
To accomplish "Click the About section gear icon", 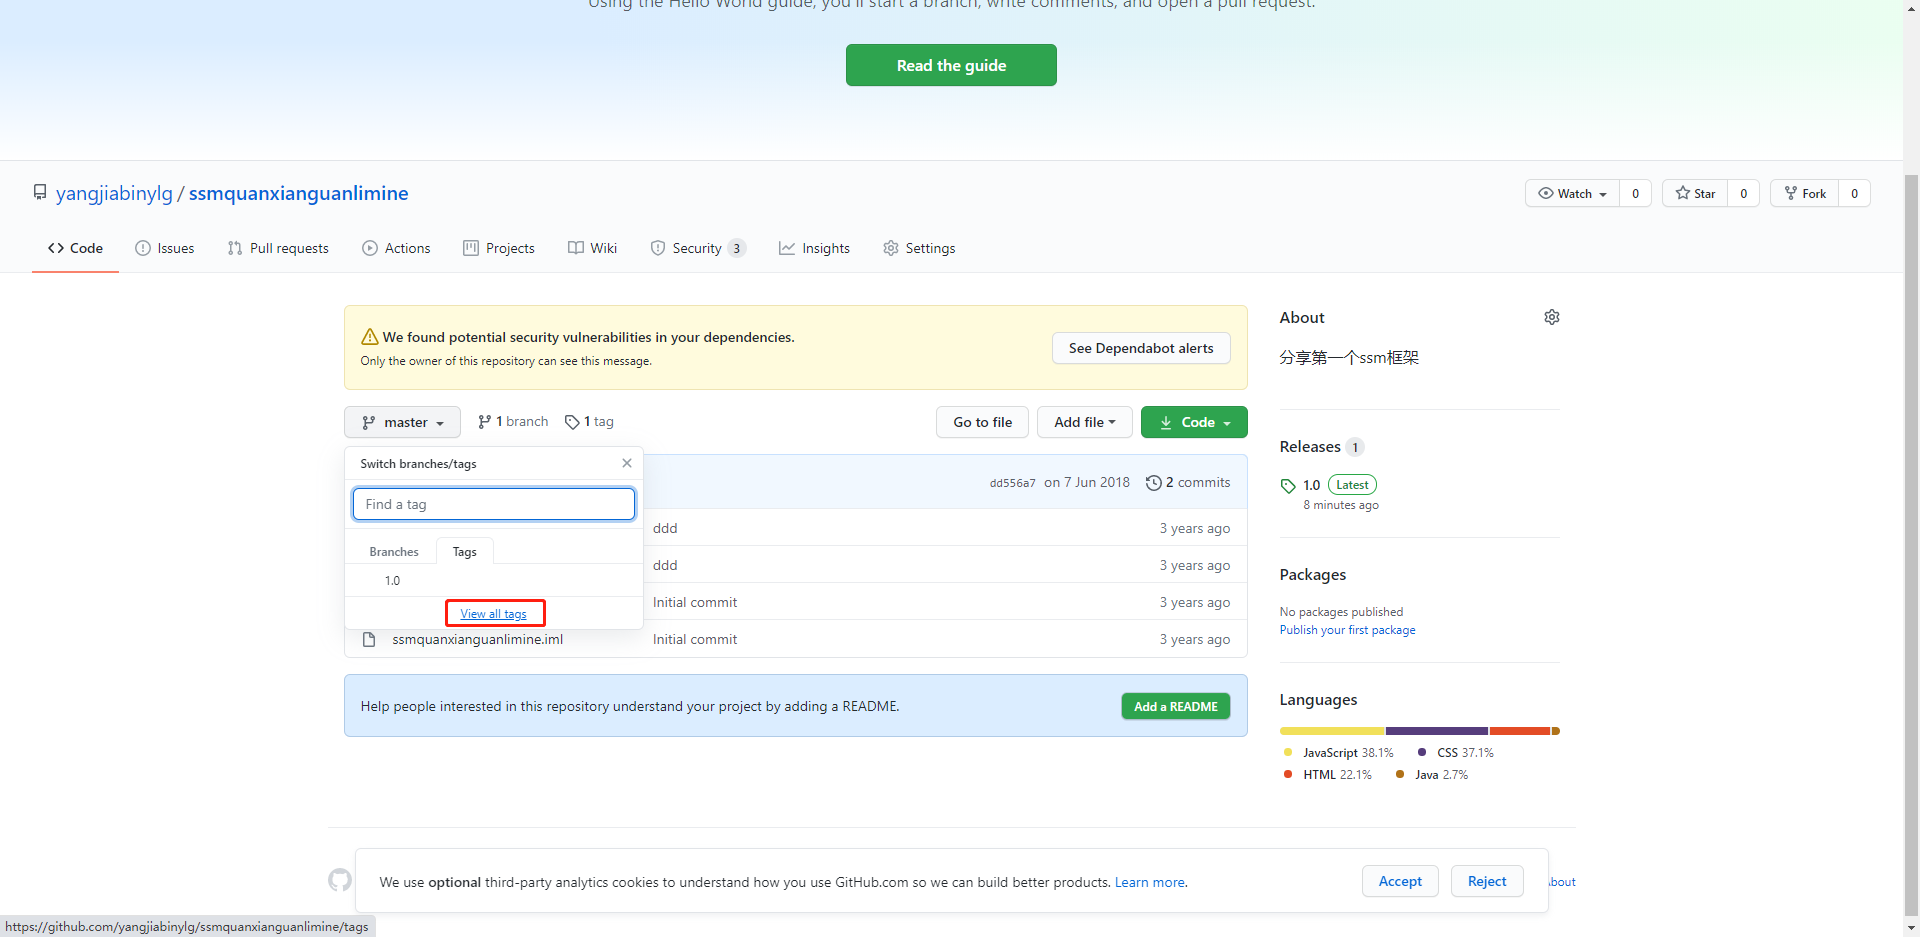I will pyautogui.click(x=1551, y=317).
